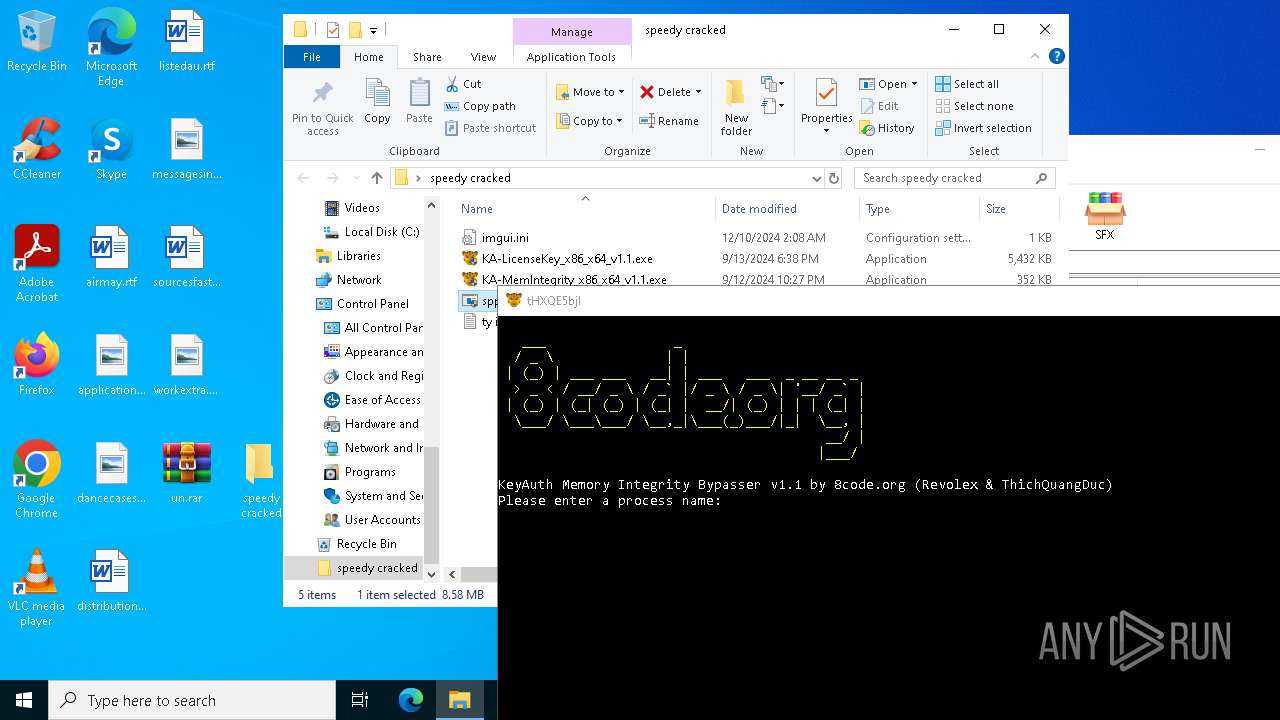1280x720 pixels.
Task: Click Select none in the ribbon
Action: 974,106
